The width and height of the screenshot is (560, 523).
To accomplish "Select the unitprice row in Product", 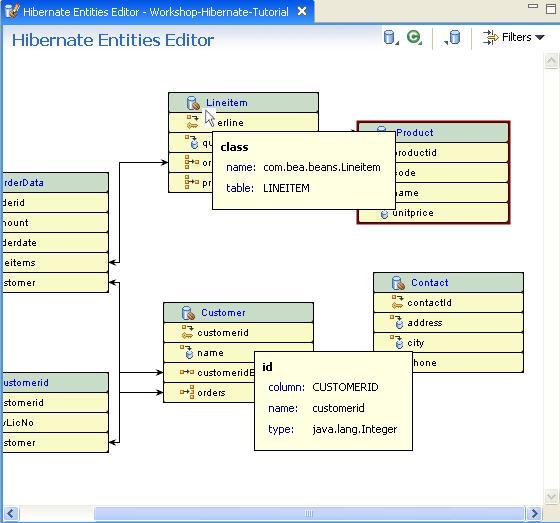I will 433,213.
